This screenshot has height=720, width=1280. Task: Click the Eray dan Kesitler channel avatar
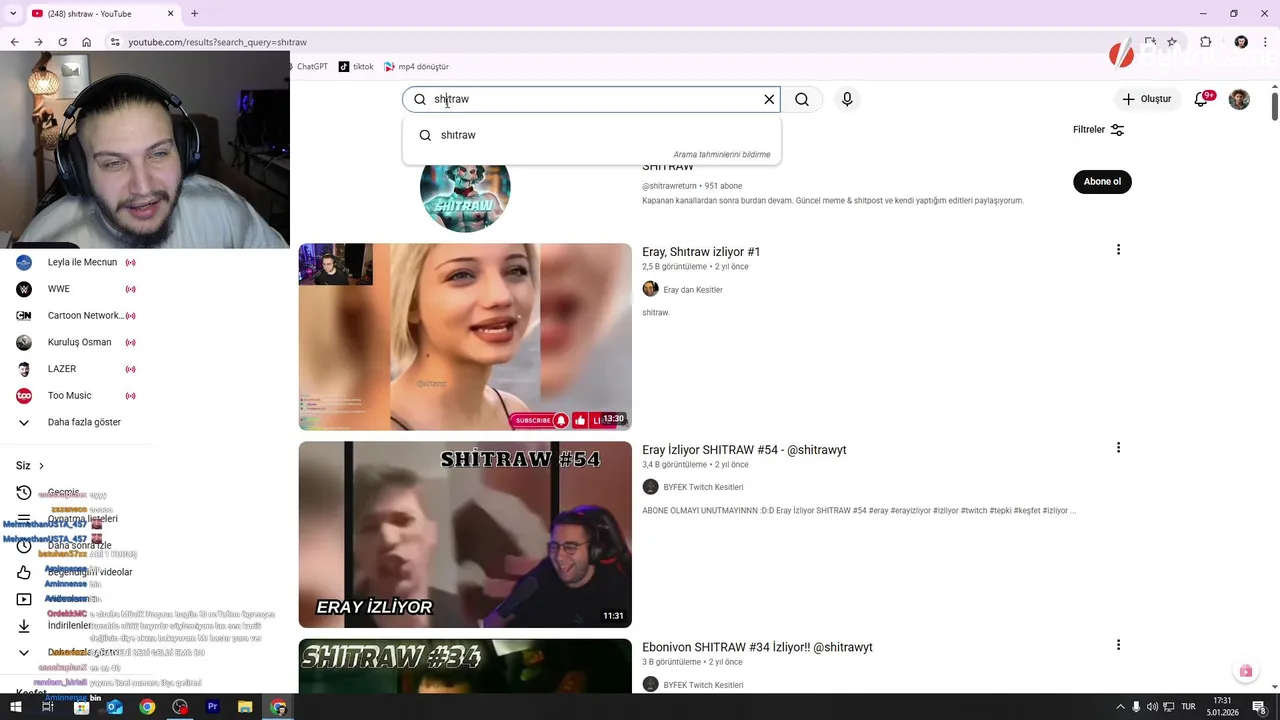click(x=650, y=289)
